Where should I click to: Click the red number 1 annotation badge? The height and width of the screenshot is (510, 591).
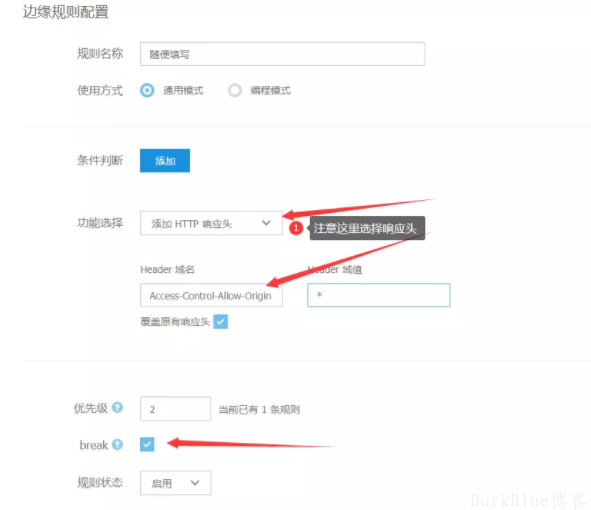pos(296,228)
